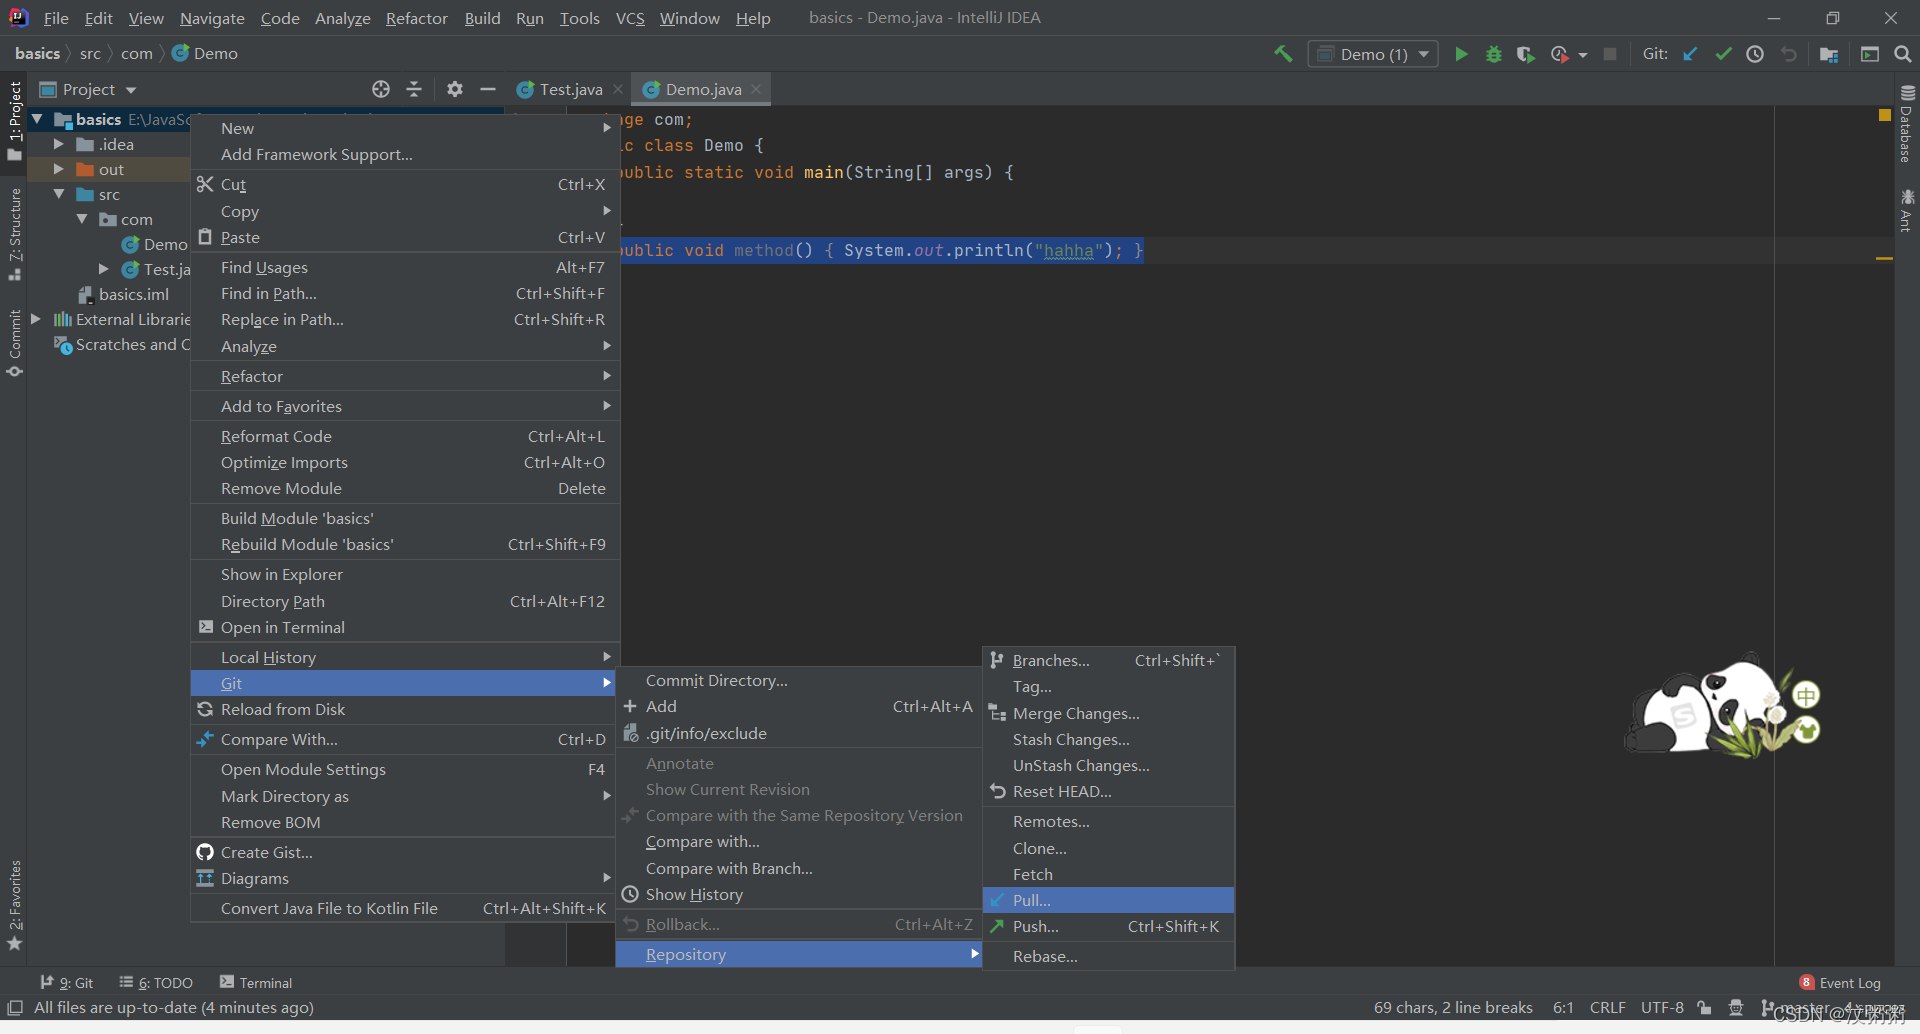Choose Stash Changes... entry
Viewport: 1920px width, 1034px height.
1108,739
